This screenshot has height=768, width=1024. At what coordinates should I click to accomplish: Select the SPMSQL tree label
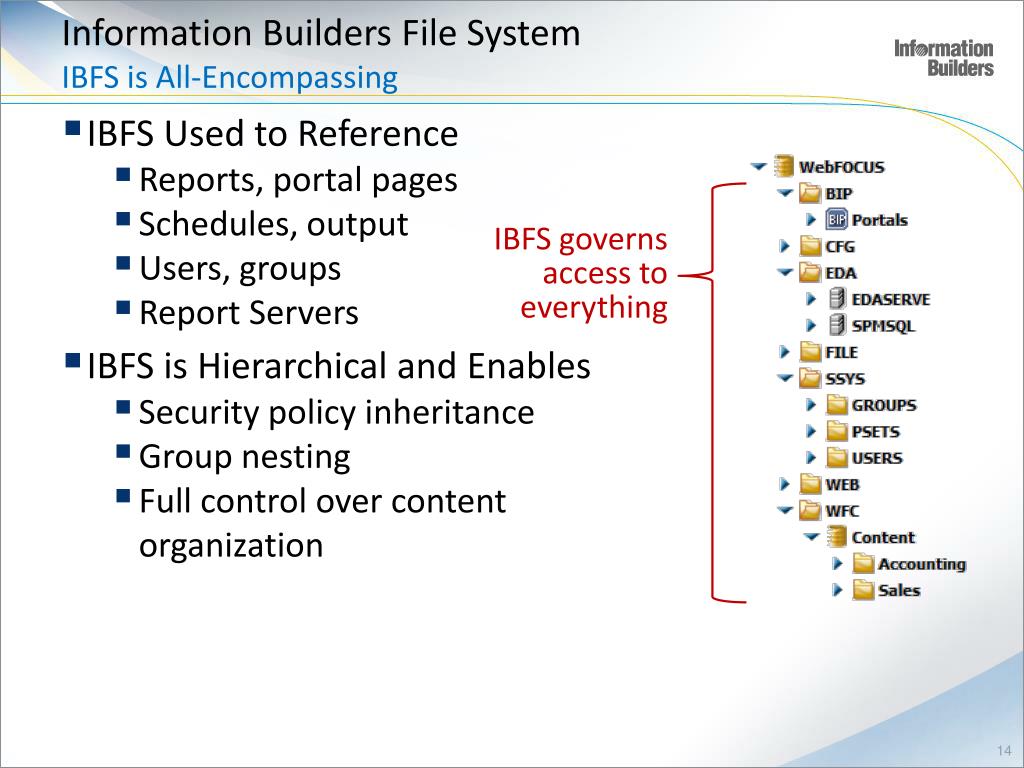pos(883,326)
